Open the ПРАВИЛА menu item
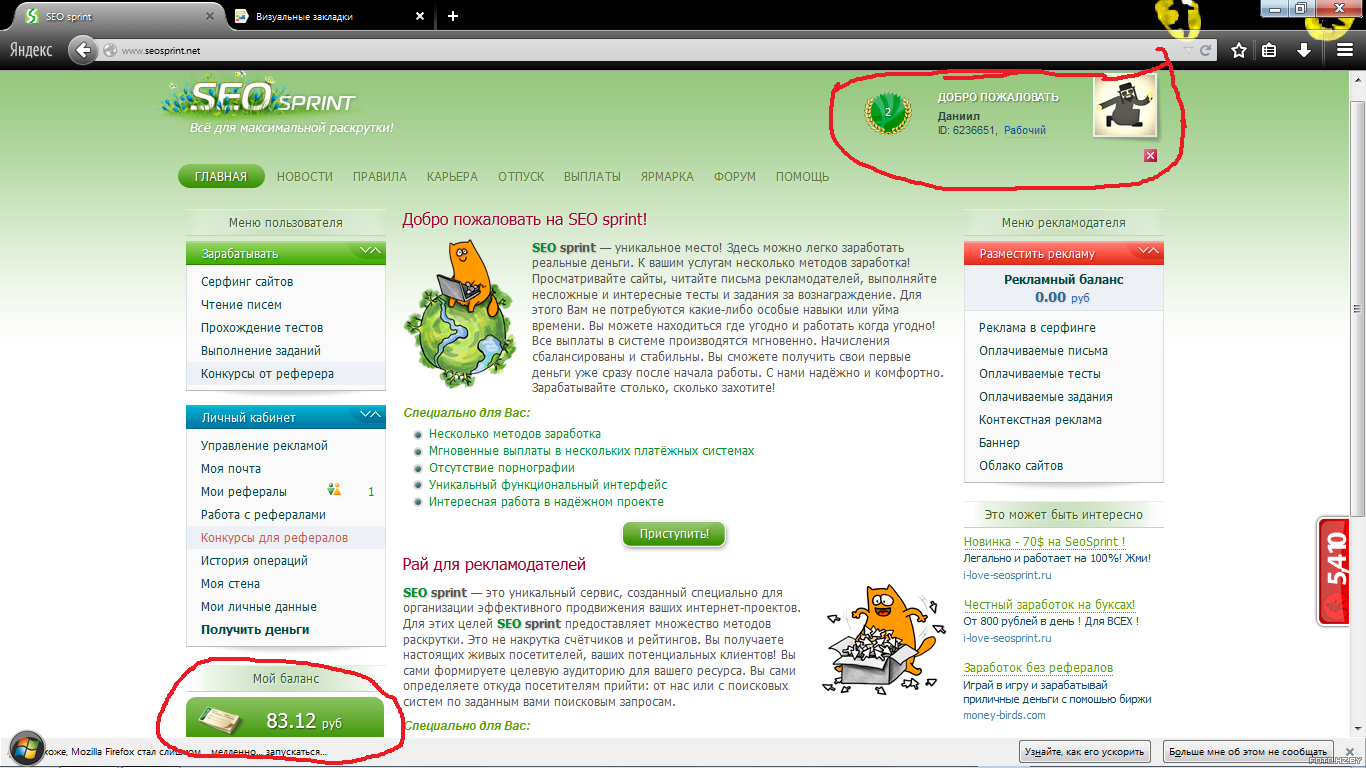This screenshot has width=1366, height=768. point(380,176)
